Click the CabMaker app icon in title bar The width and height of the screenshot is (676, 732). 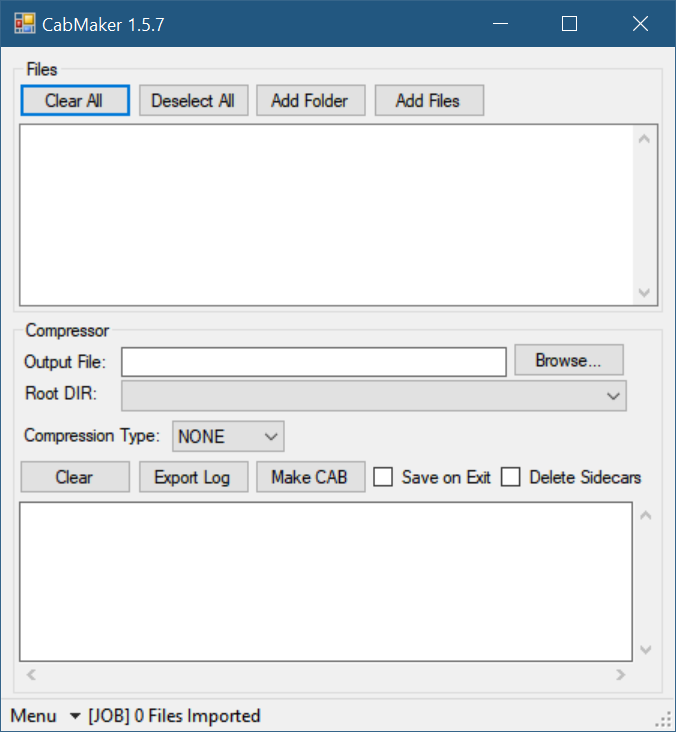[x=24, y=24]
